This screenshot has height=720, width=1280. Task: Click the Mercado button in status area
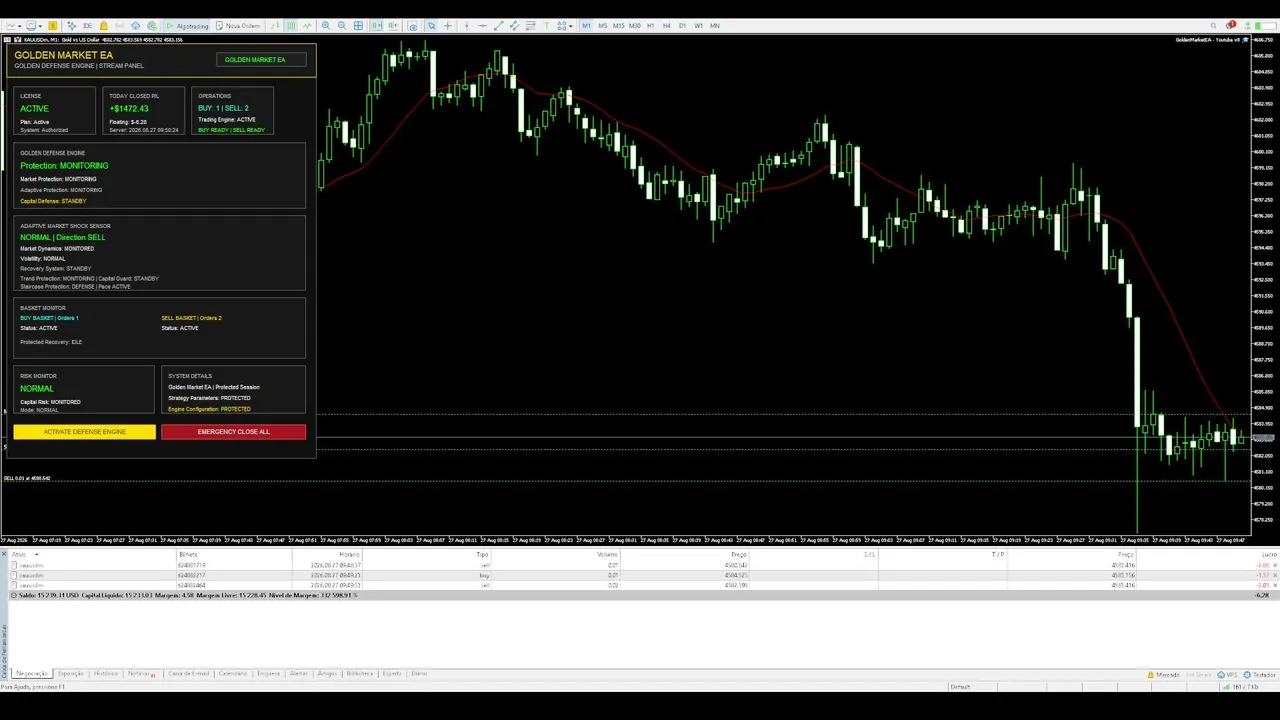1163,675
